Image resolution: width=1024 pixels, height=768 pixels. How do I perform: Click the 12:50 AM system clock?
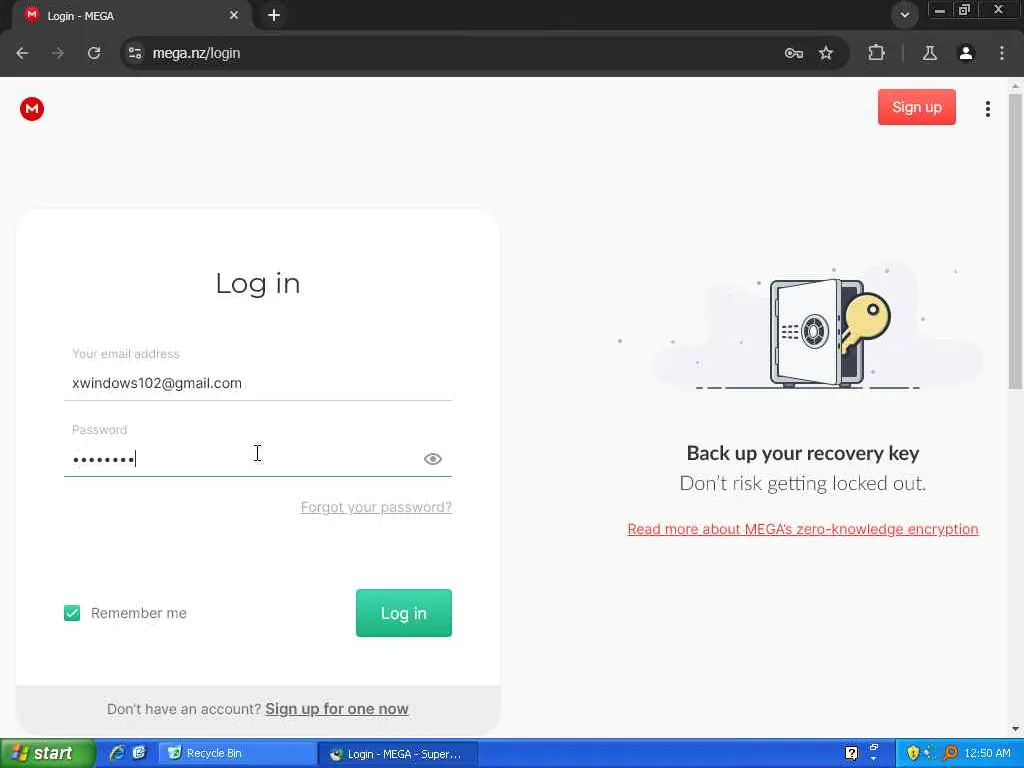tap(987, 754)
